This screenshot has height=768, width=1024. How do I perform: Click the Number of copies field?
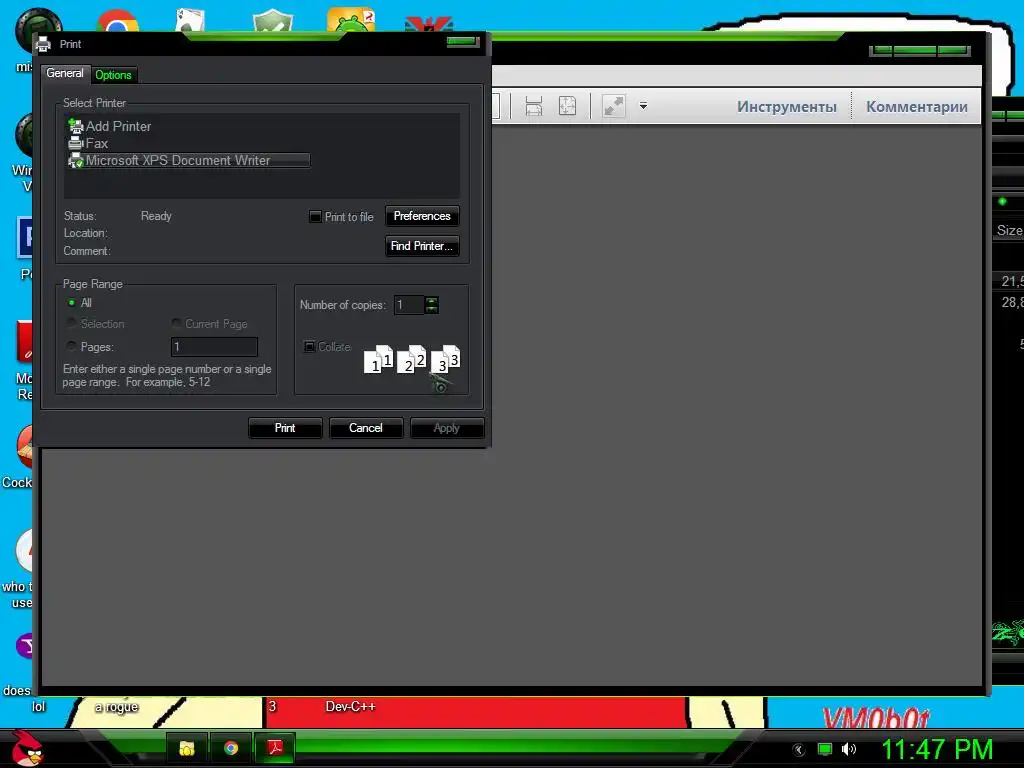409,305
